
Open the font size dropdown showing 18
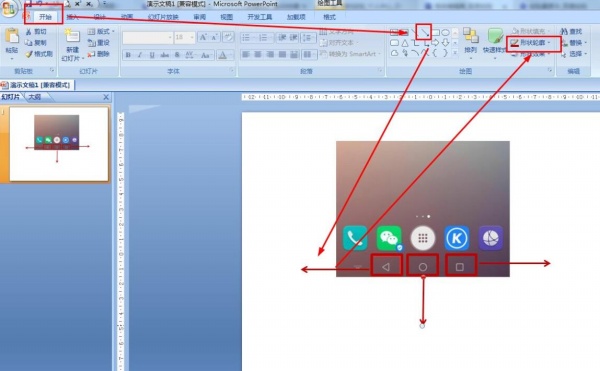point(185,37)
